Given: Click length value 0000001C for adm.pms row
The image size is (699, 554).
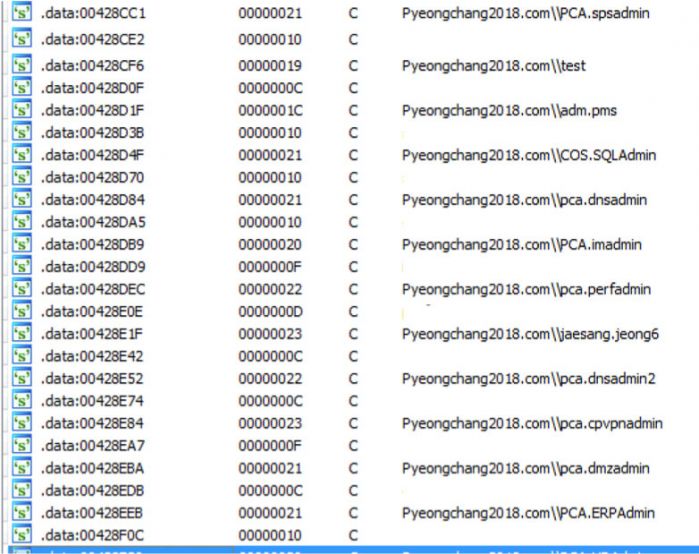Looking at the screenshot, I should pyautogui.click(x=272, y=111).
